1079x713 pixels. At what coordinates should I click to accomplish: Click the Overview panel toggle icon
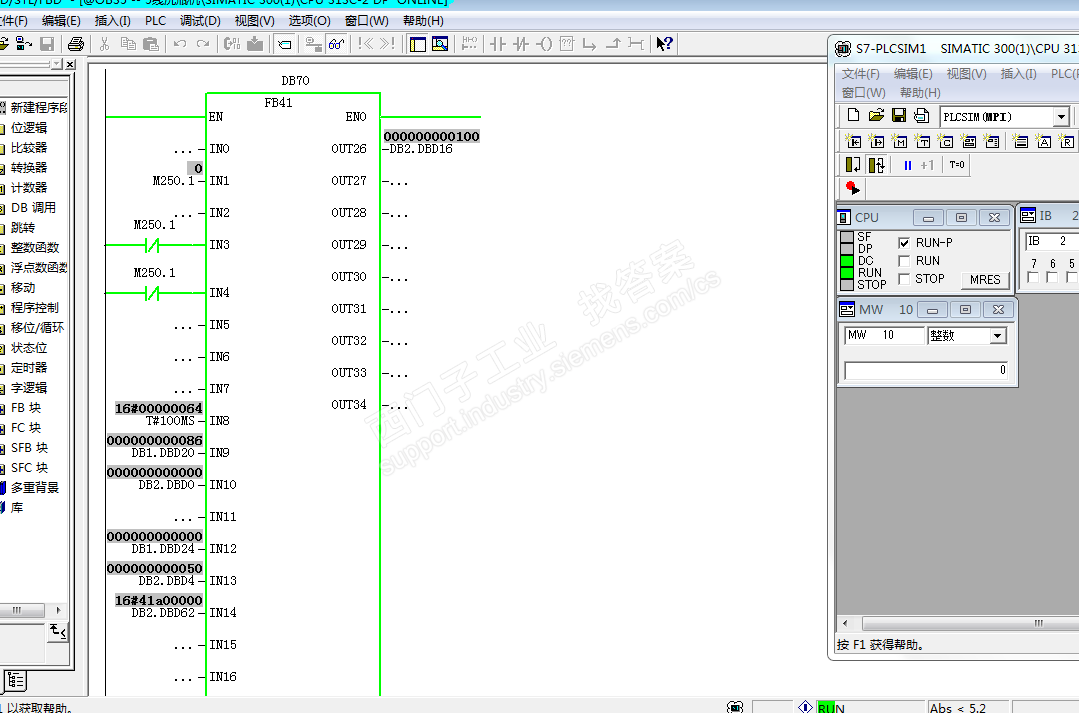[x=418, y=44]
